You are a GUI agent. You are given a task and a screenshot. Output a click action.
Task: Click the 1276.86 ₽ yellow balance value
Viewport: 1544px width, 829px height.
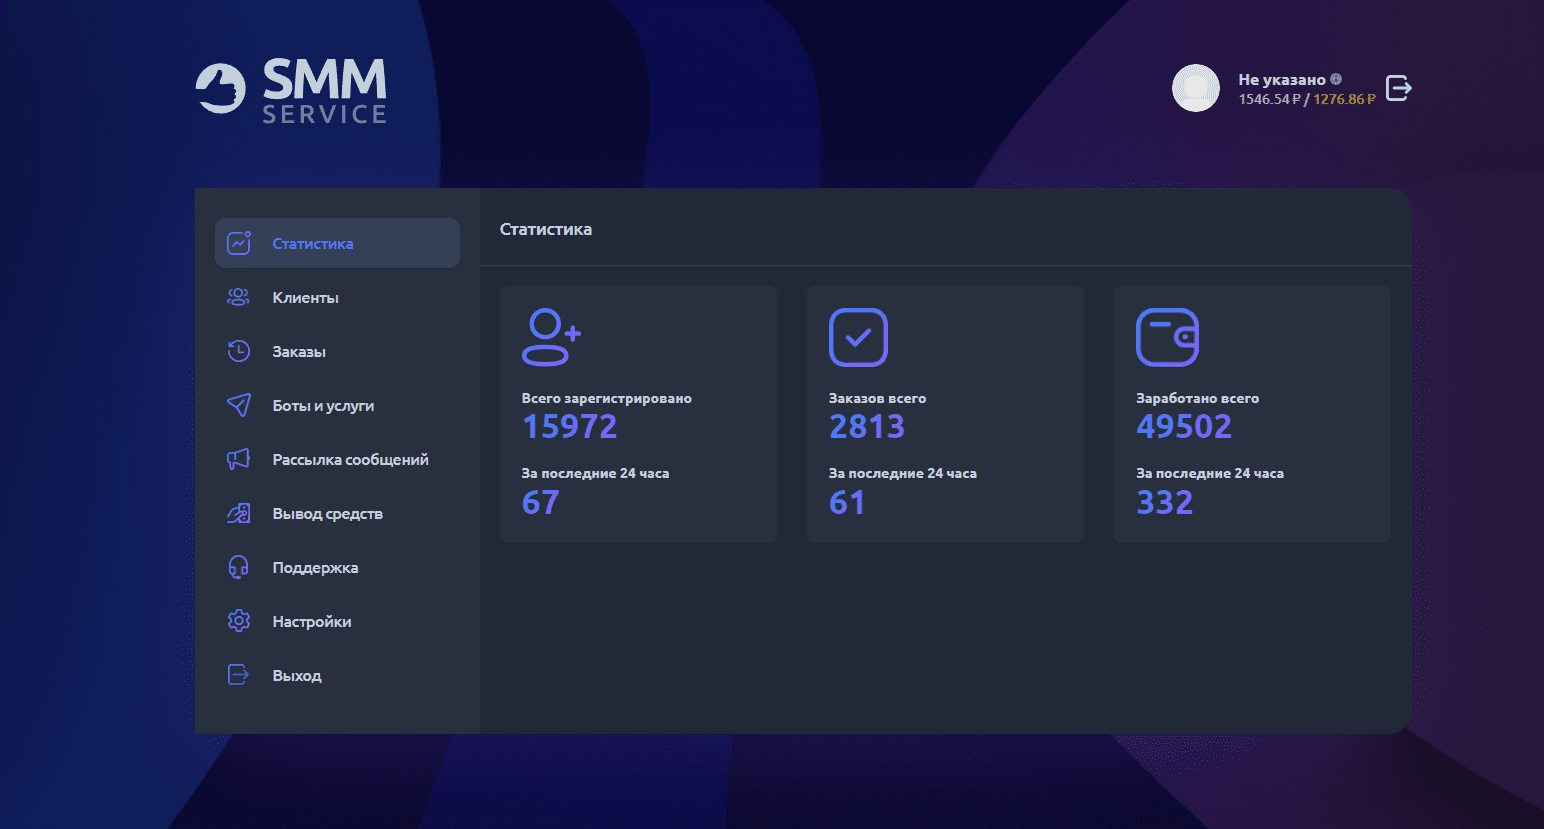tap(1344, 99)
